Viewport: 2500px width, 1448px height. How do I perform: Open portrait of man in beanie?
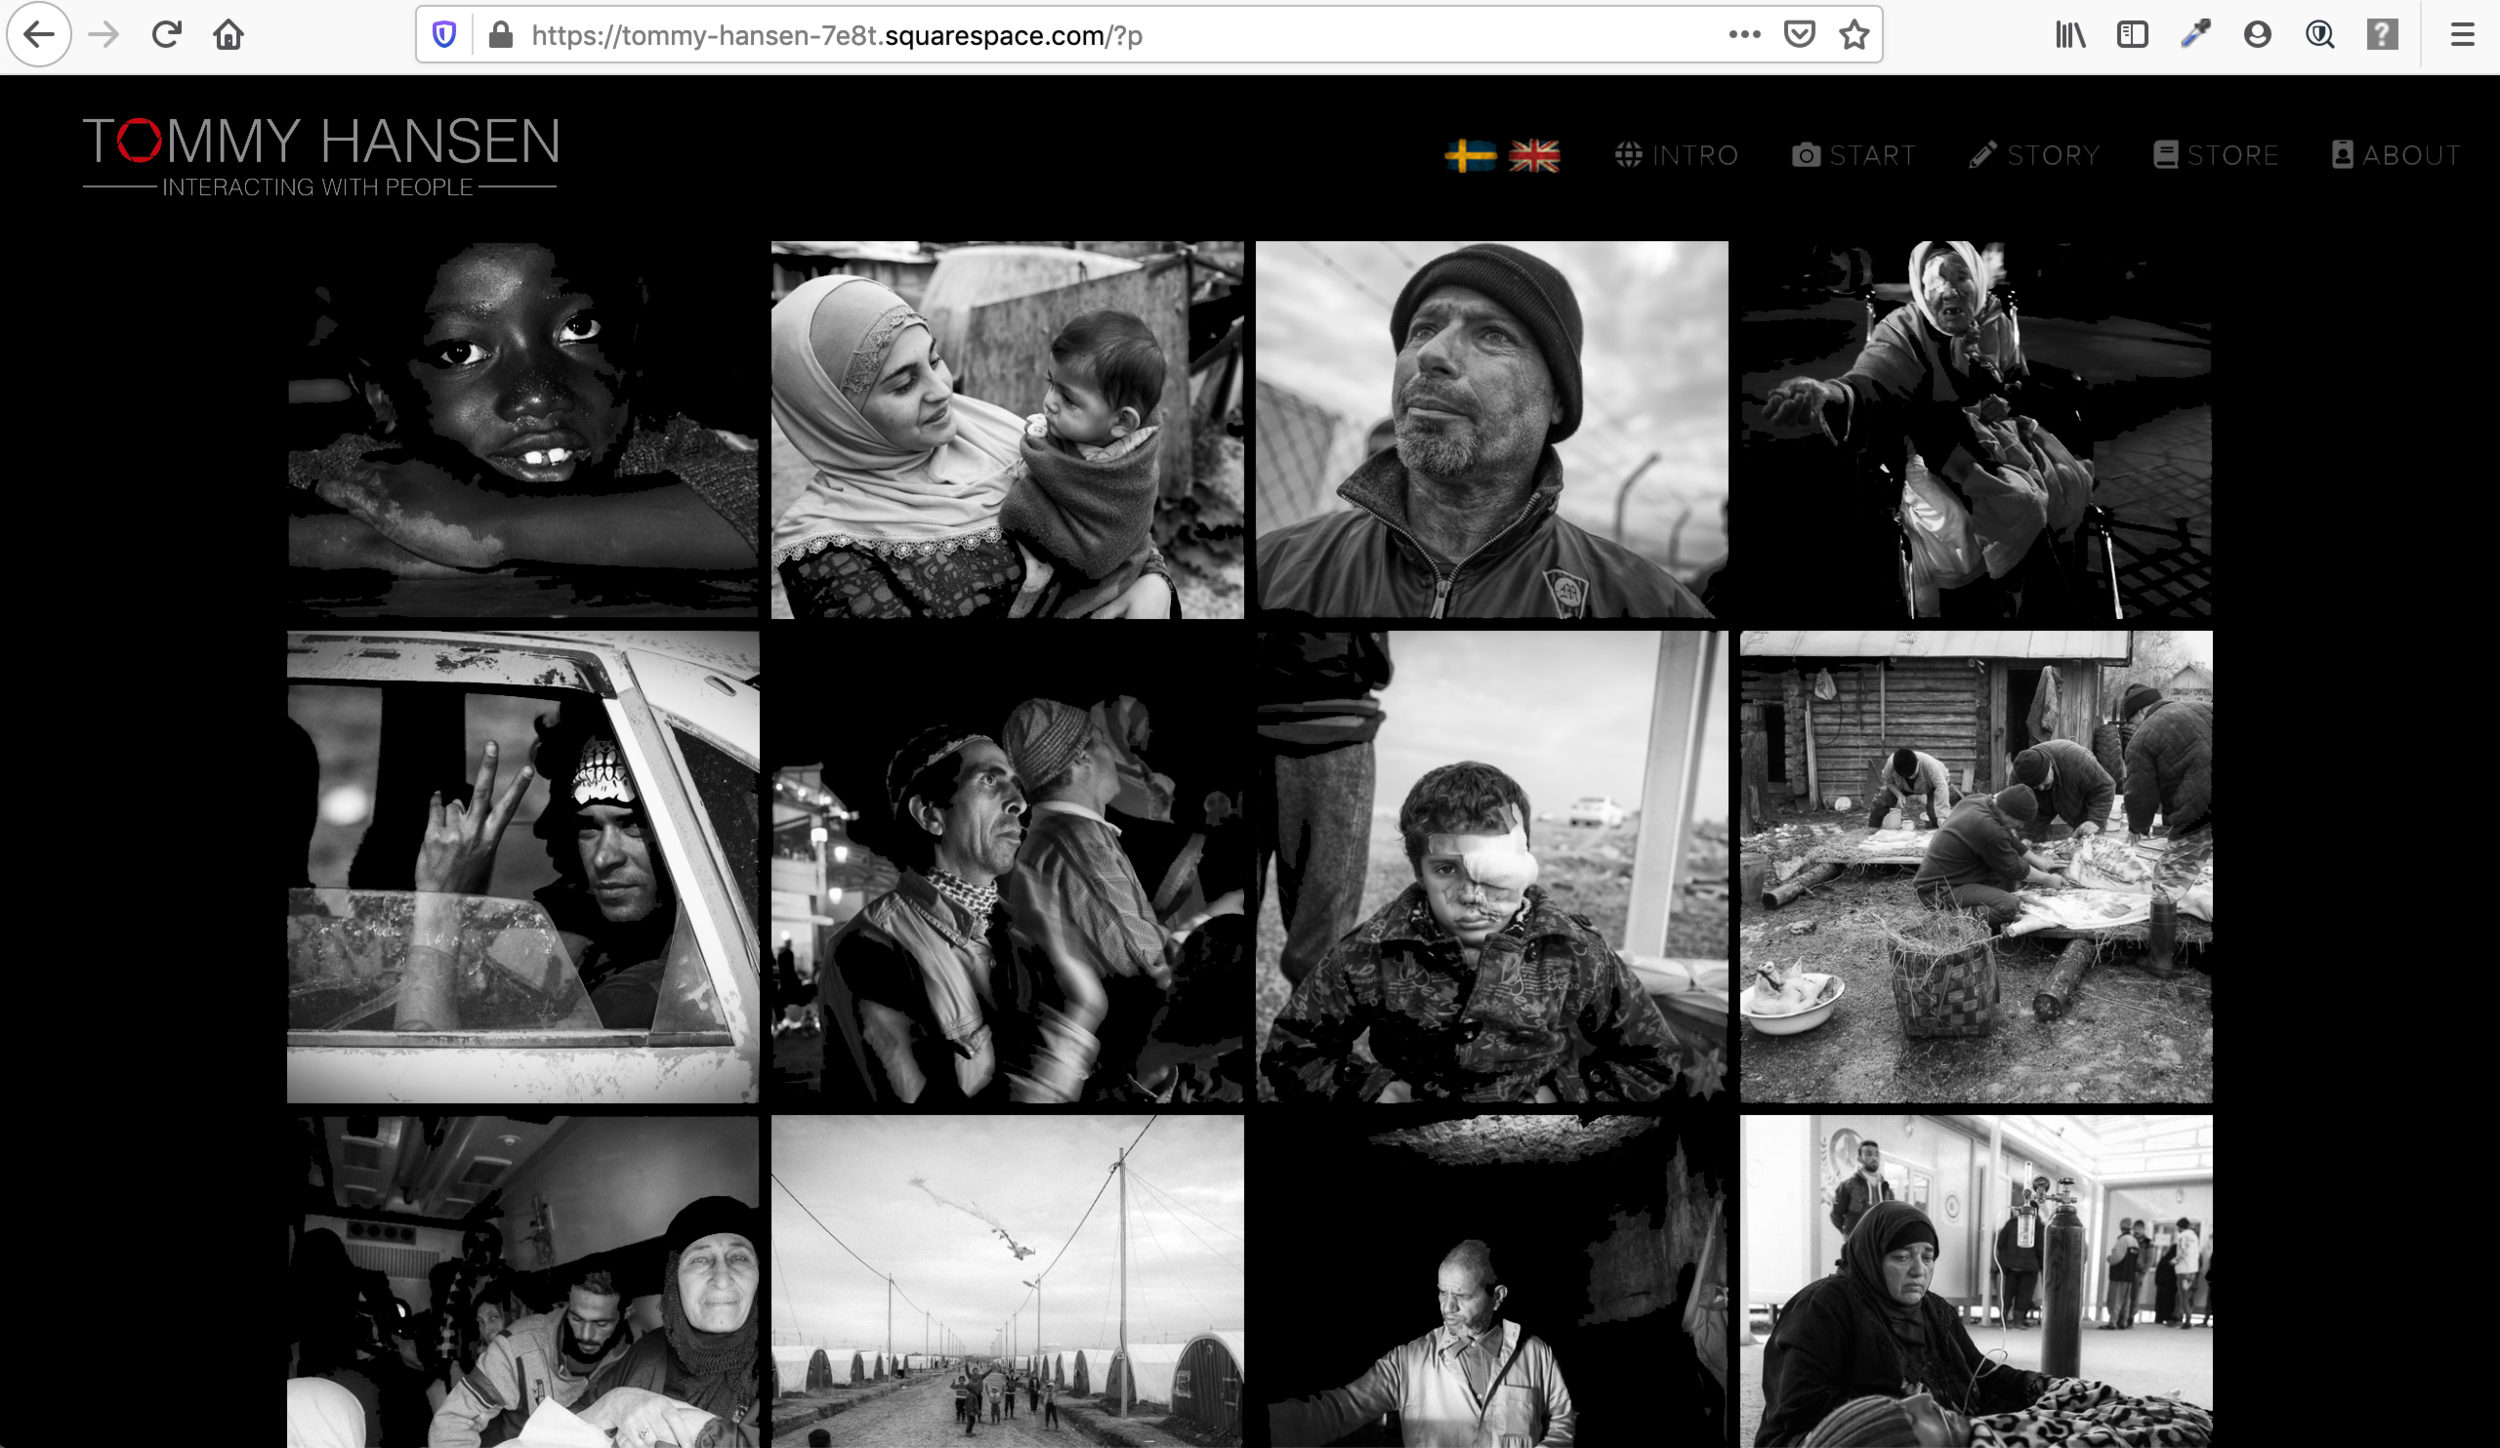coord(1492,429)
